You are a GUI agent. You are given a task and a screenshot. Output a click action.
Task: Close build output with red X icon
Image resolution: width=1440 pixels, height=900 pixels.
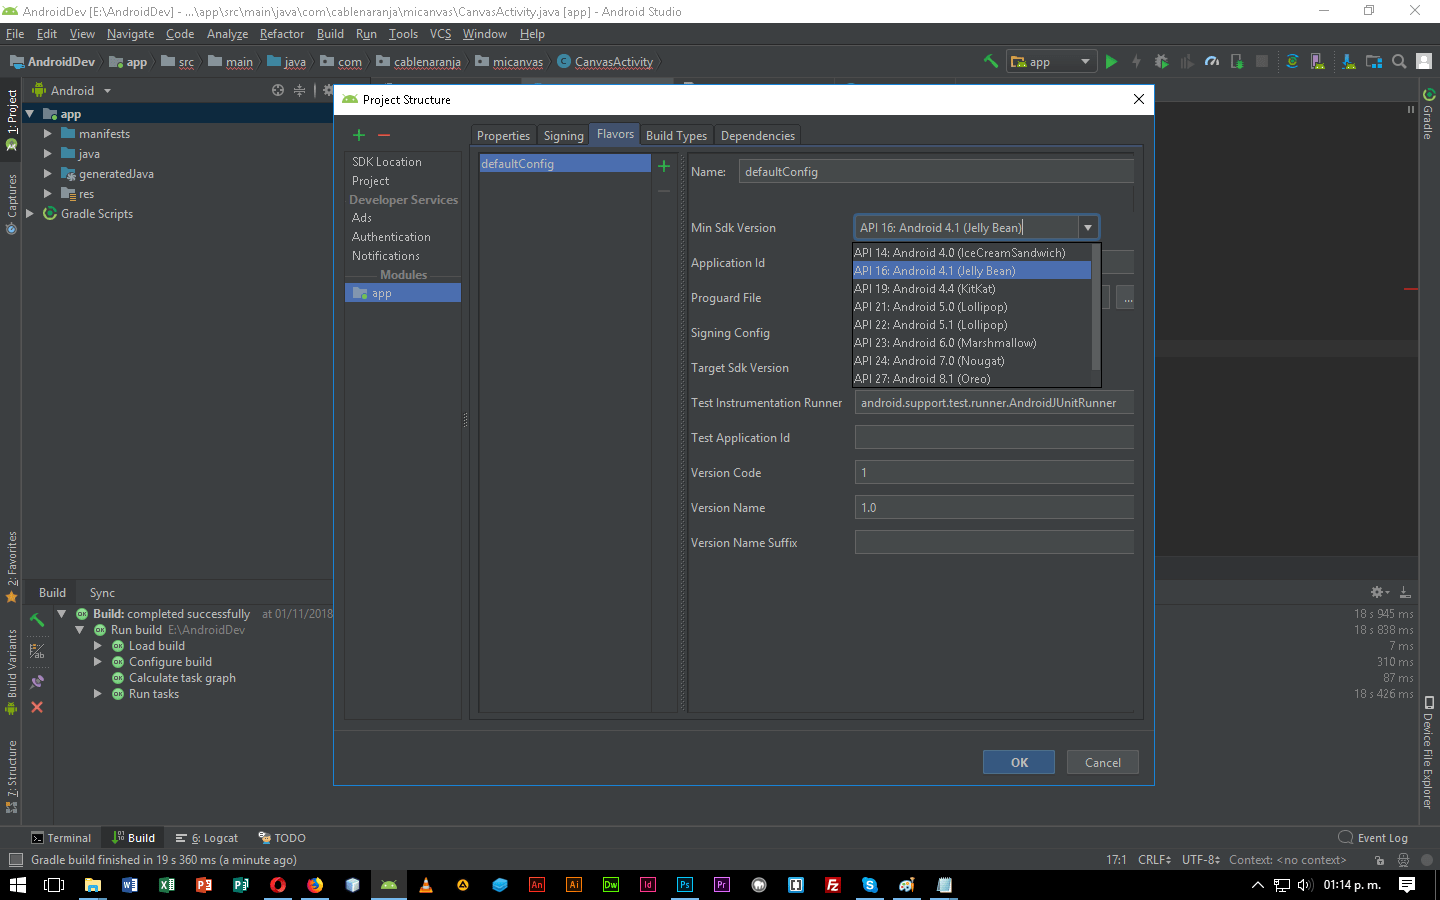(37, 707)
